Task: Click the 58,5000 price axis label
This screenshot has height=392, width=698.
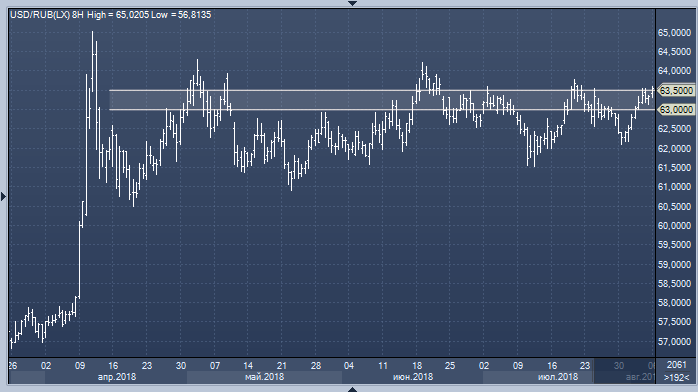Action: (x=674, y=283)
